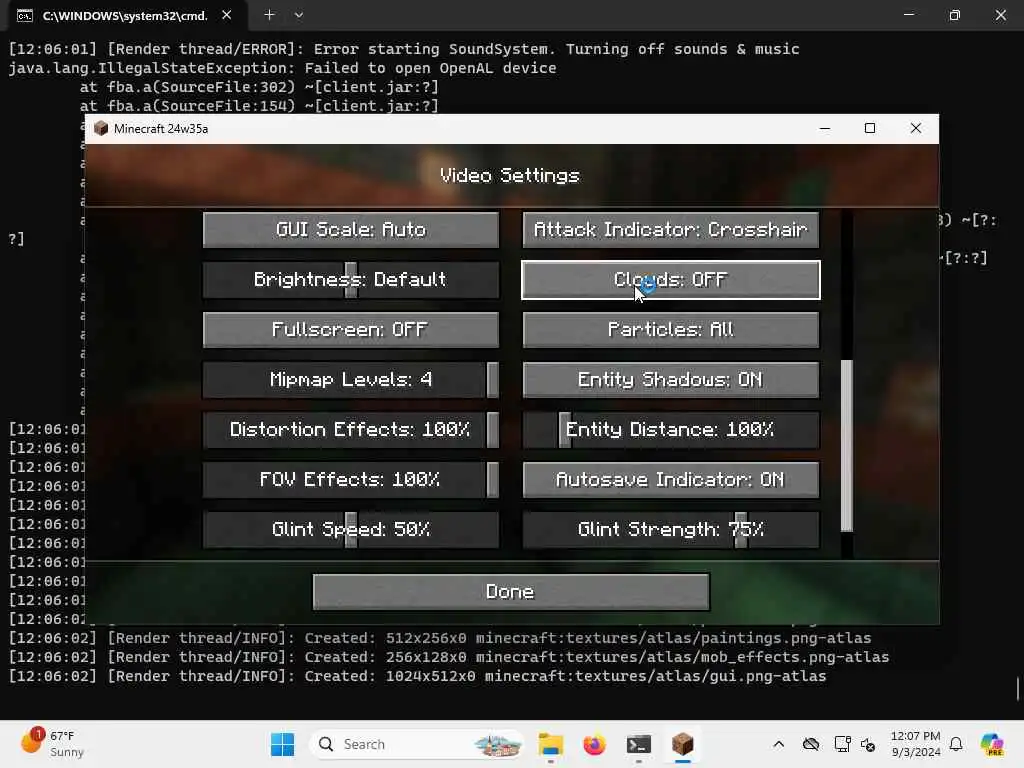Minimize the terminal window

pyautogui.click(x=909, y=14)
